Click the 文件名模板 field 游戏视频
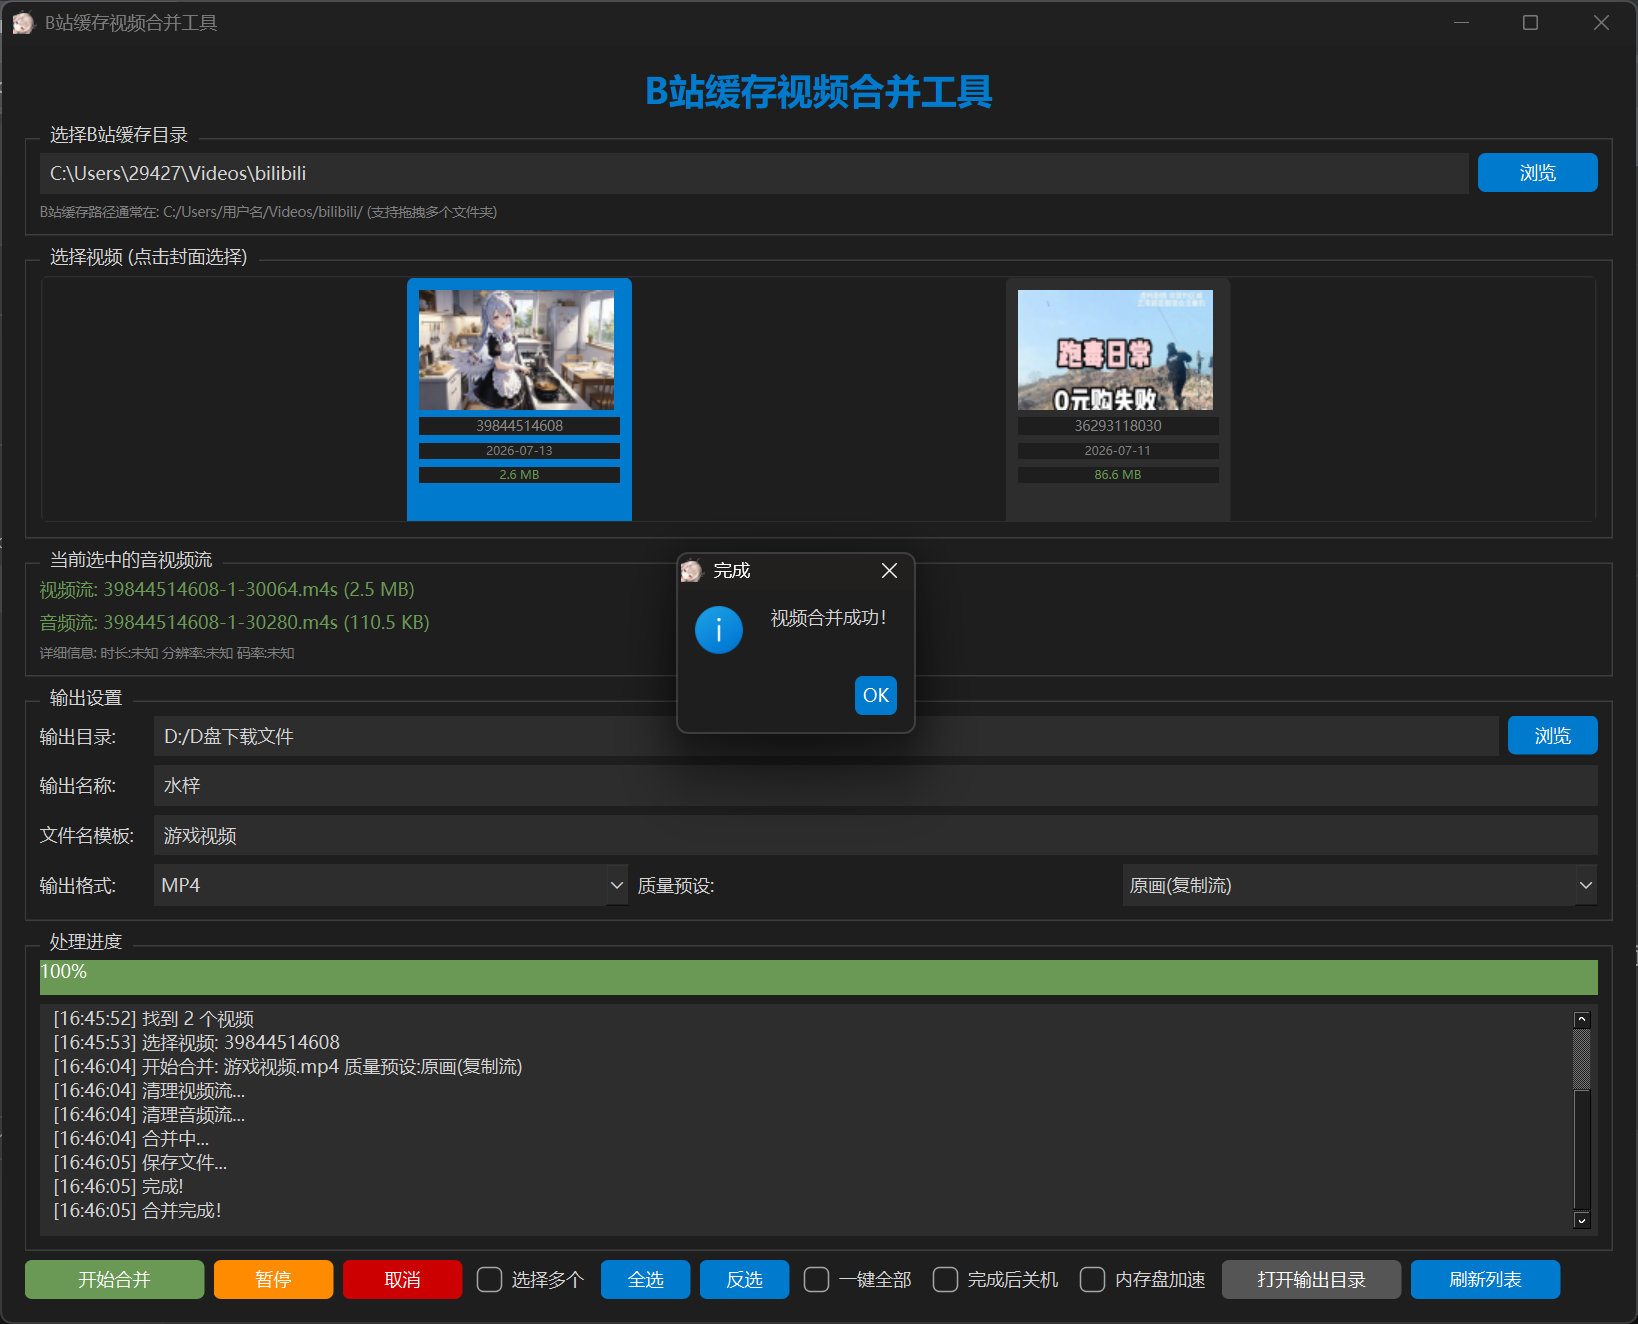This screenshot has height=1324, width=1638. click(876, 835)
